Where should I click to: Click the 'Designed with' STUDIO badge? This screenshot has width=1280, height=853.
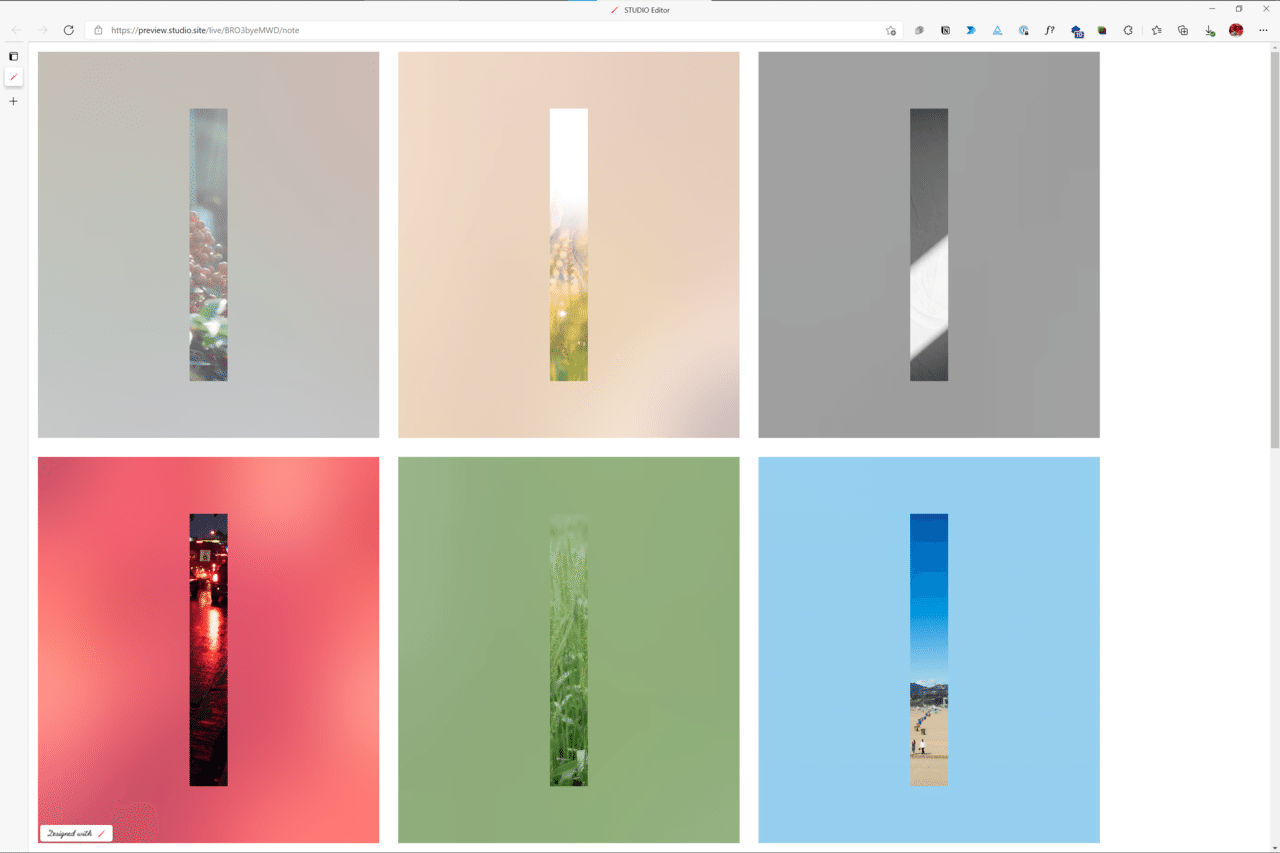pyautogui.click(x=76, y=833)
